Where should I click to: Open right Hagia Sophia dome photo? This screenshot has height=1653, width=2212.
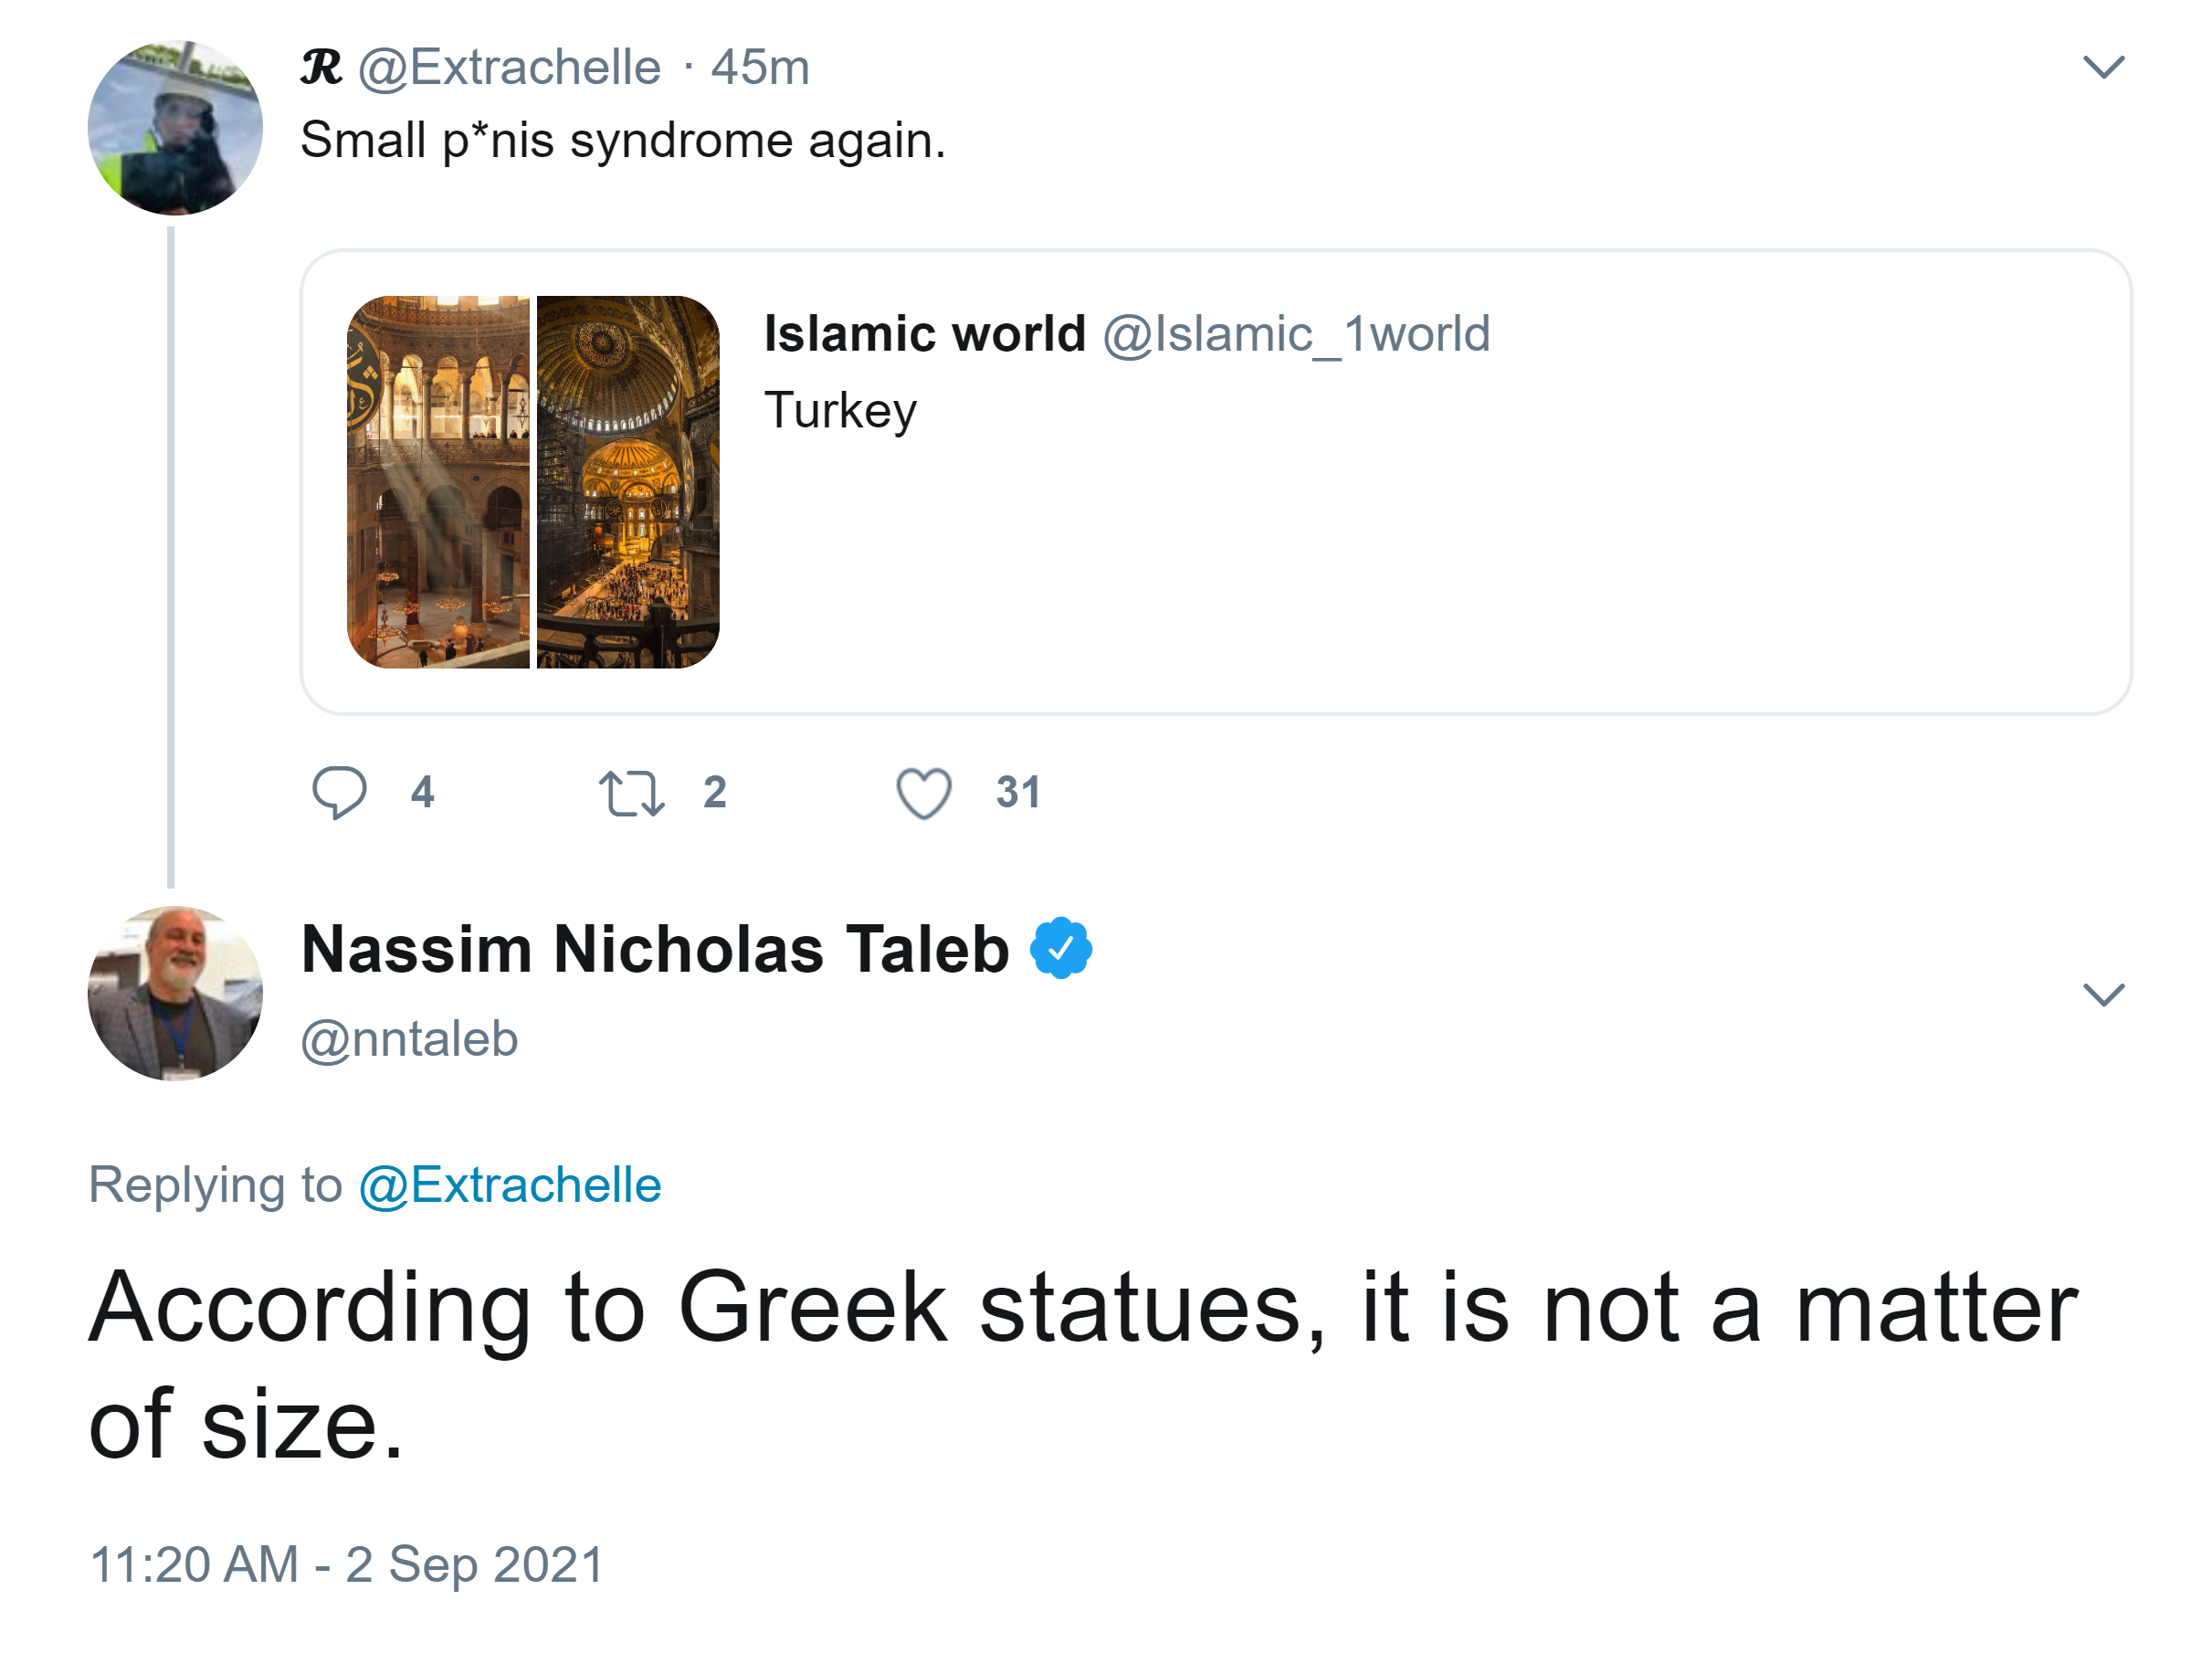[628, 482]
